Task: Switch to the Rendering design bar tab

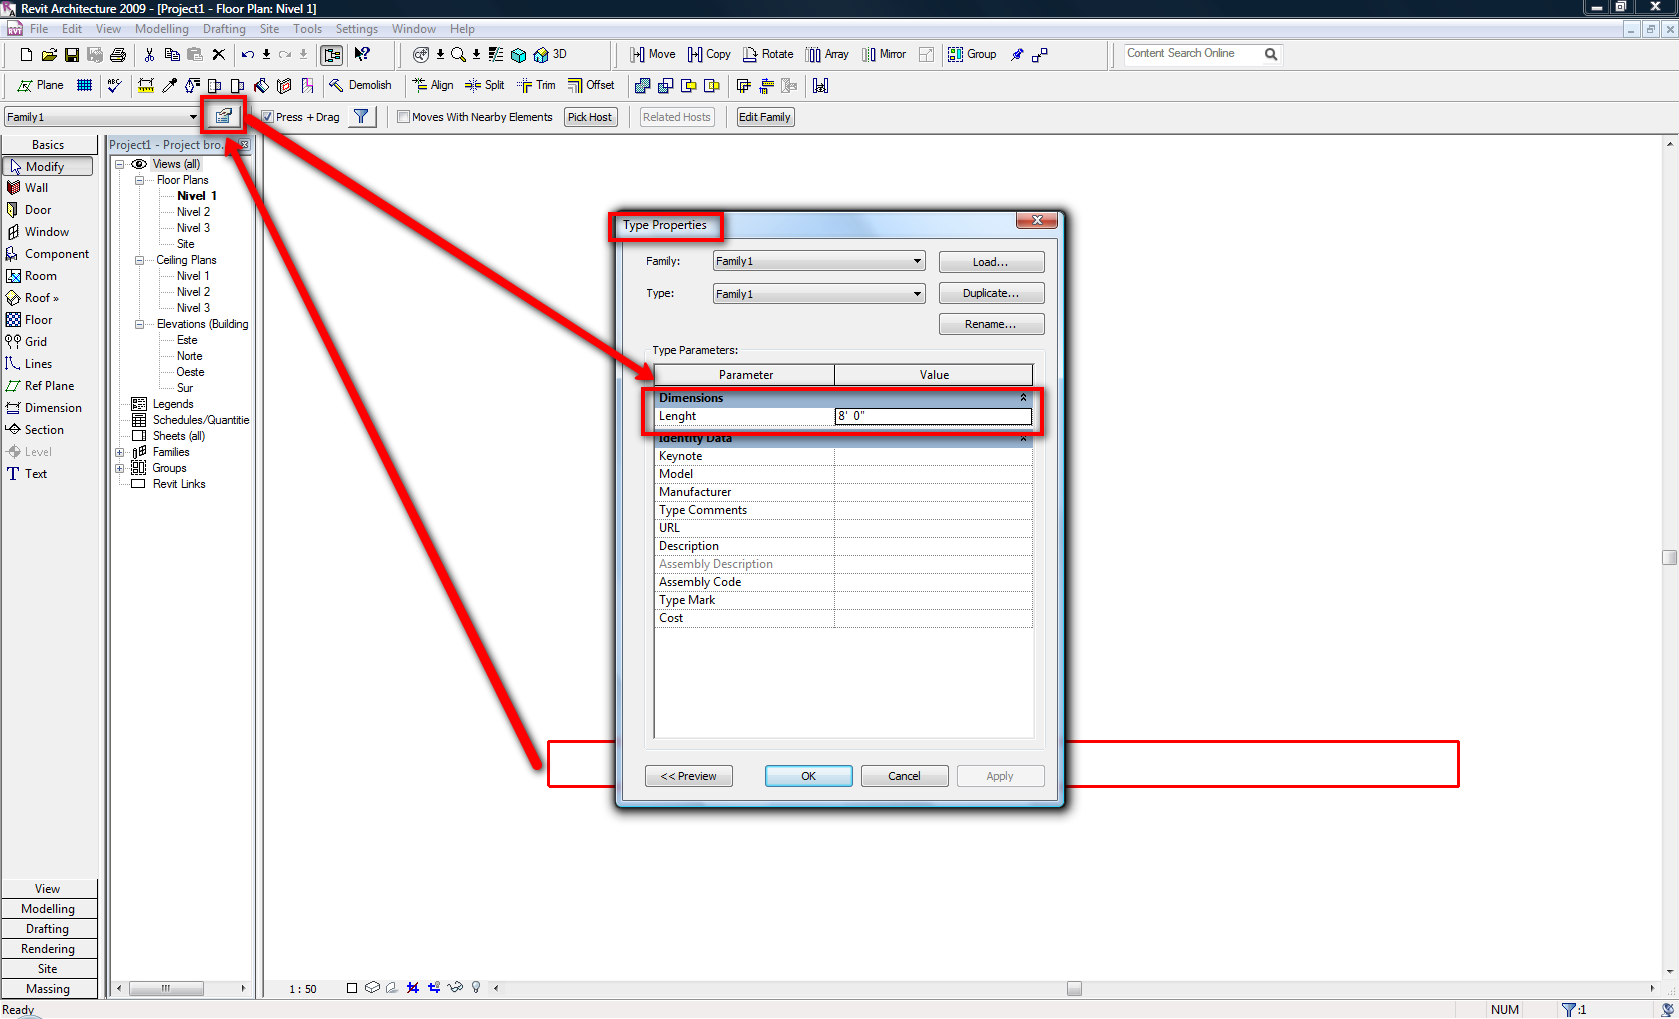Action: click(49, 949)
